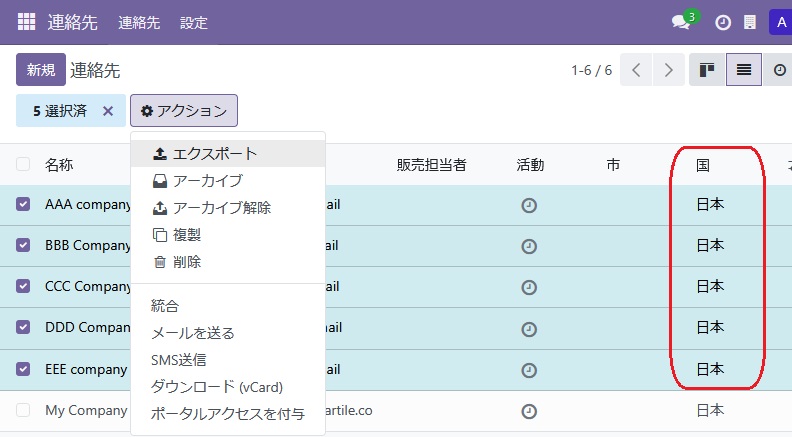The image size is (792, 437).
Task: Open the 設定 menu in the top bar
Action: [193, 22]
